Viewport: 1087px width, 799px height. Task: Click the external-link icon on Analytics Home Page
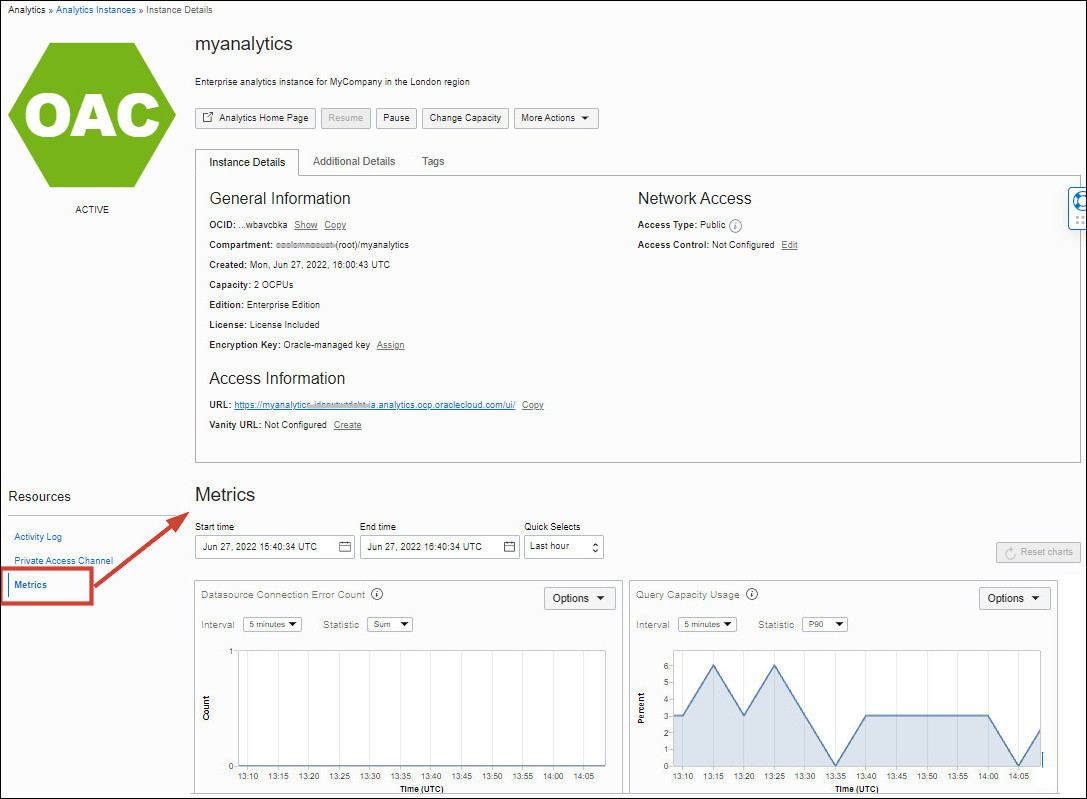point(207,117)
